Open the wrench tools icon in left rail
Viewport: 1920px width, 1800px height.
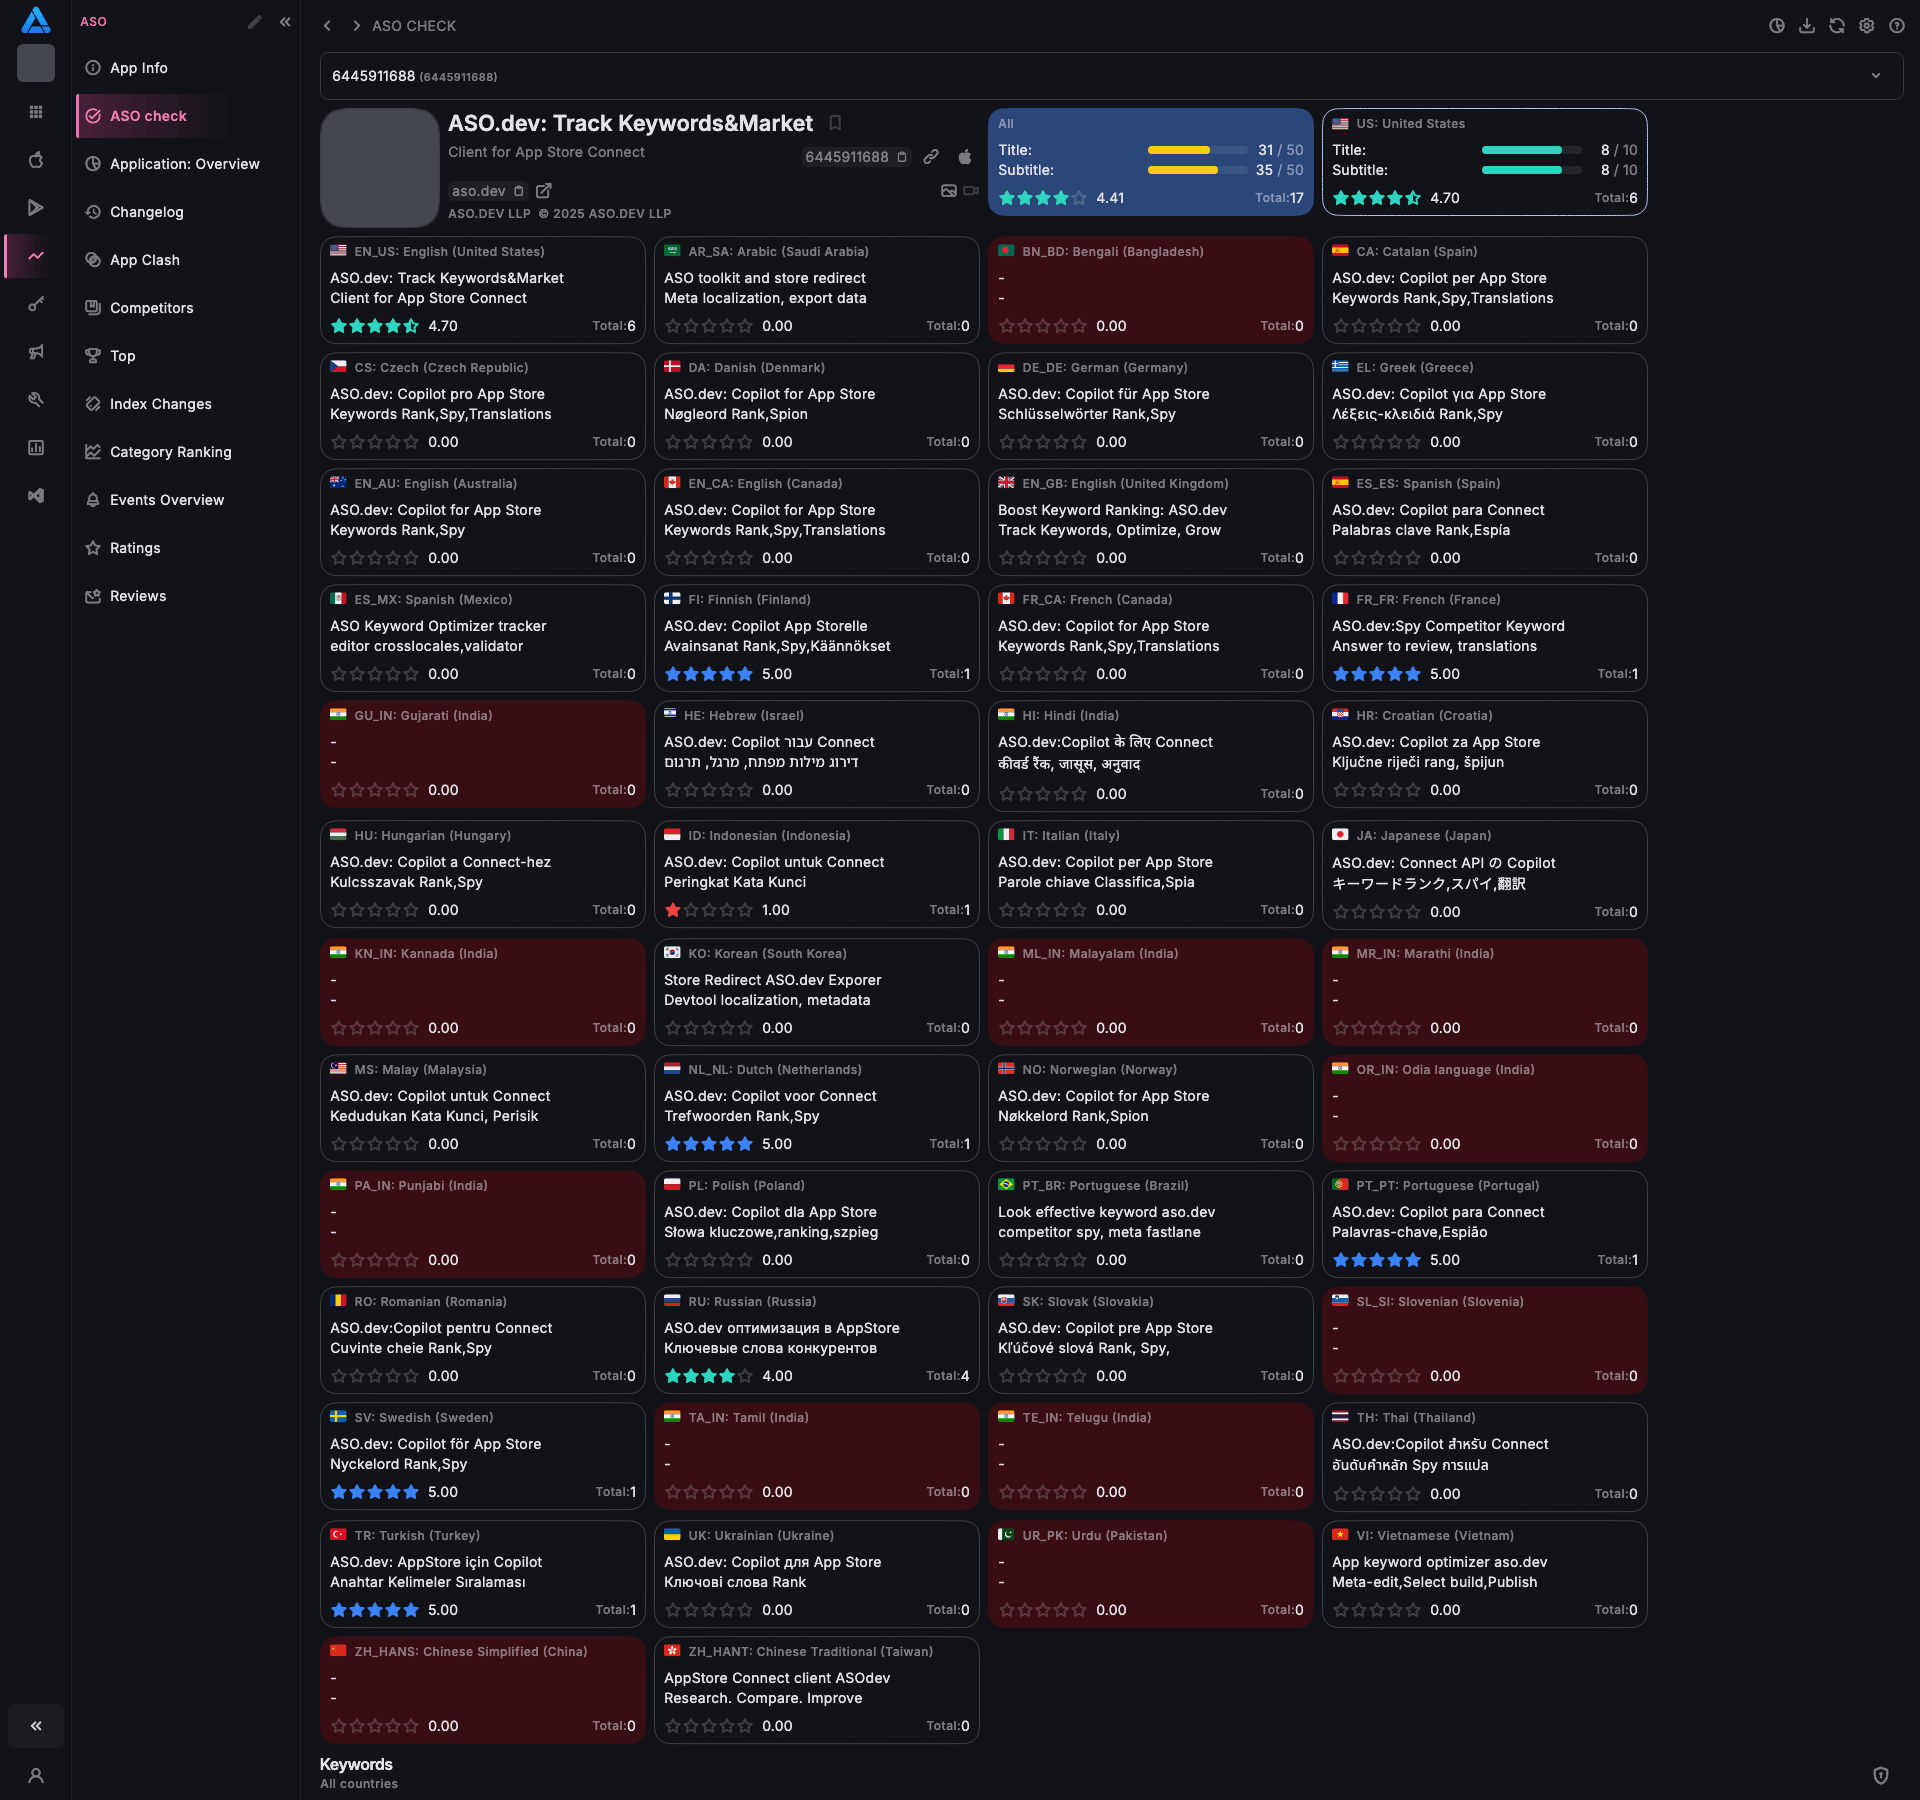(36, 400)
